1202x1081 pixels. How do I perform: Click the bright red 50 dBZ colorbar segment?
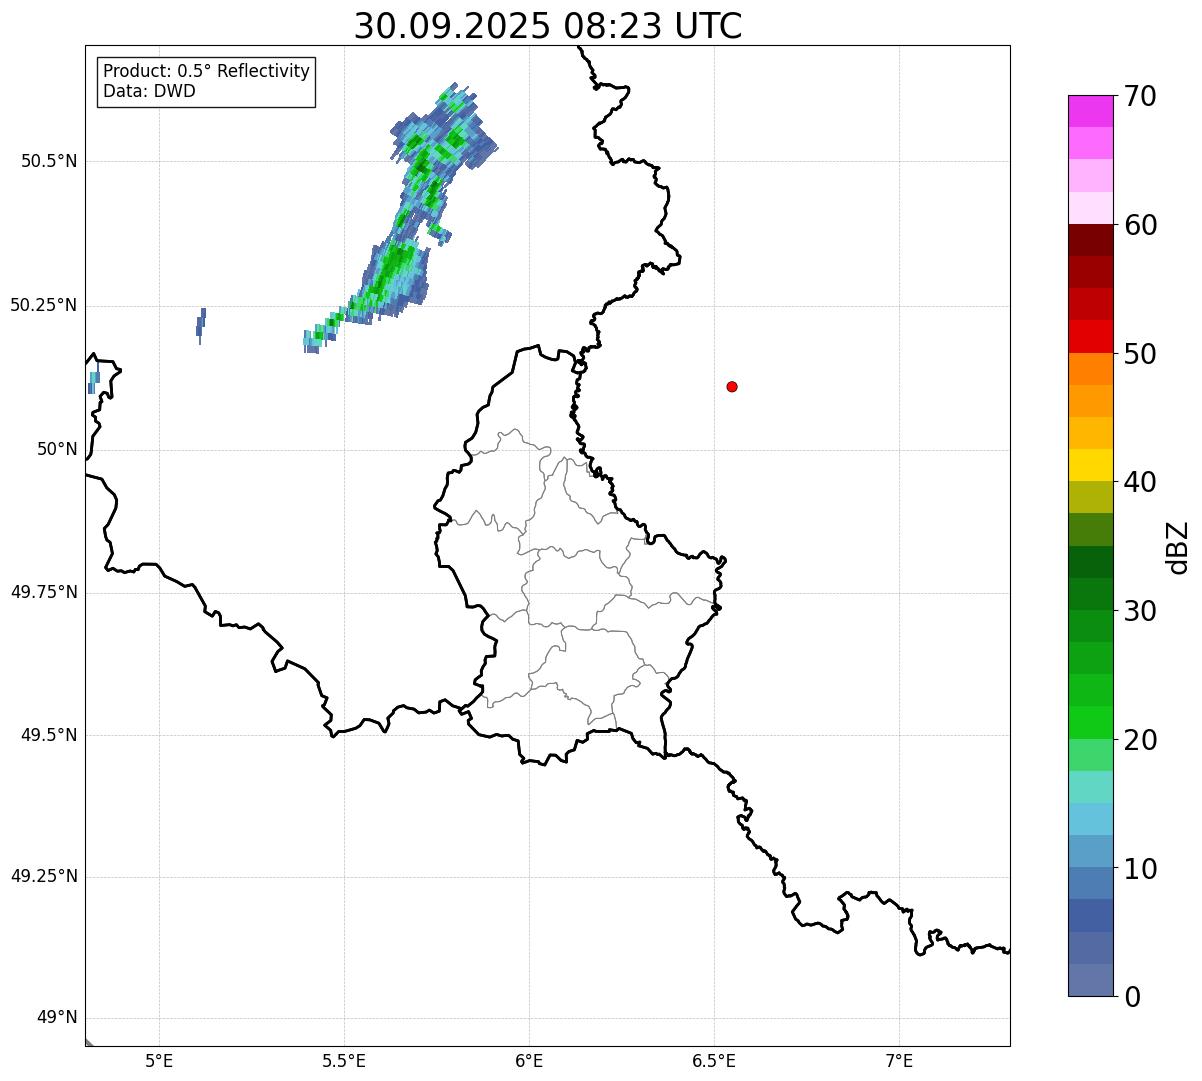click(1093, 337)
